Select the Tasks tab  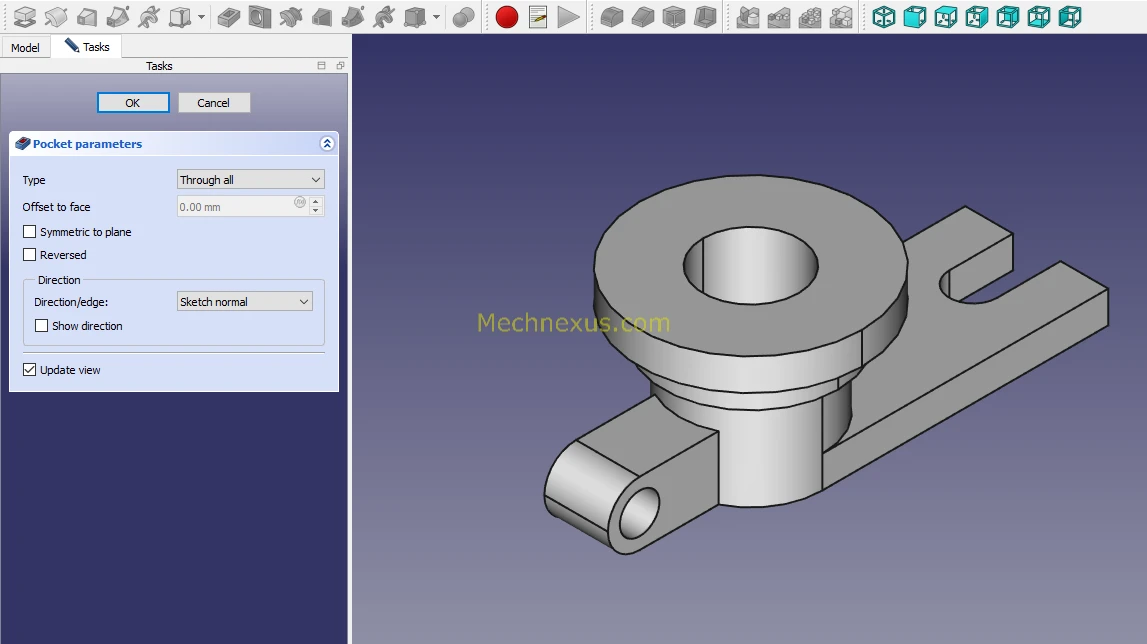point(88,47)
